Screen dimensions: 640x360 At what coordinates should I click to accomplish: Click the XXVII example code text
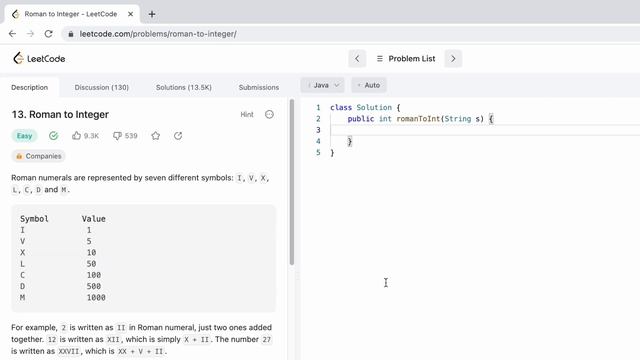click(68, 351)
